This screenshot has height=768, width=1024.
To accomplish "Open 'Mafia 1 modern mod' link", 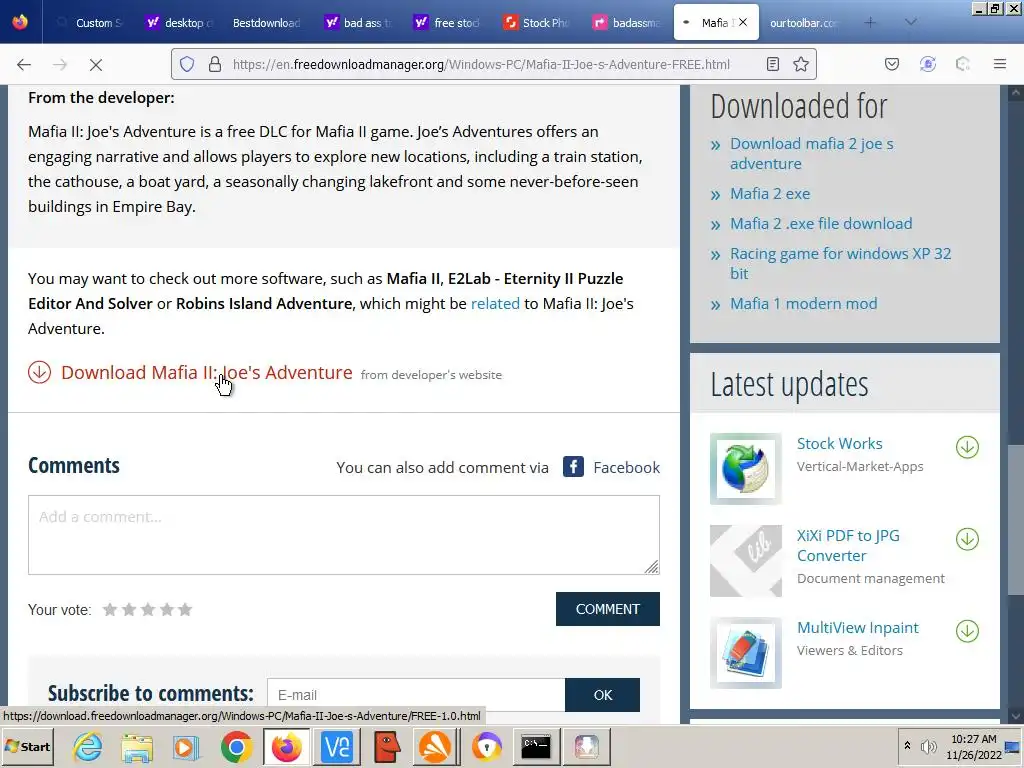I will (803, 304).
